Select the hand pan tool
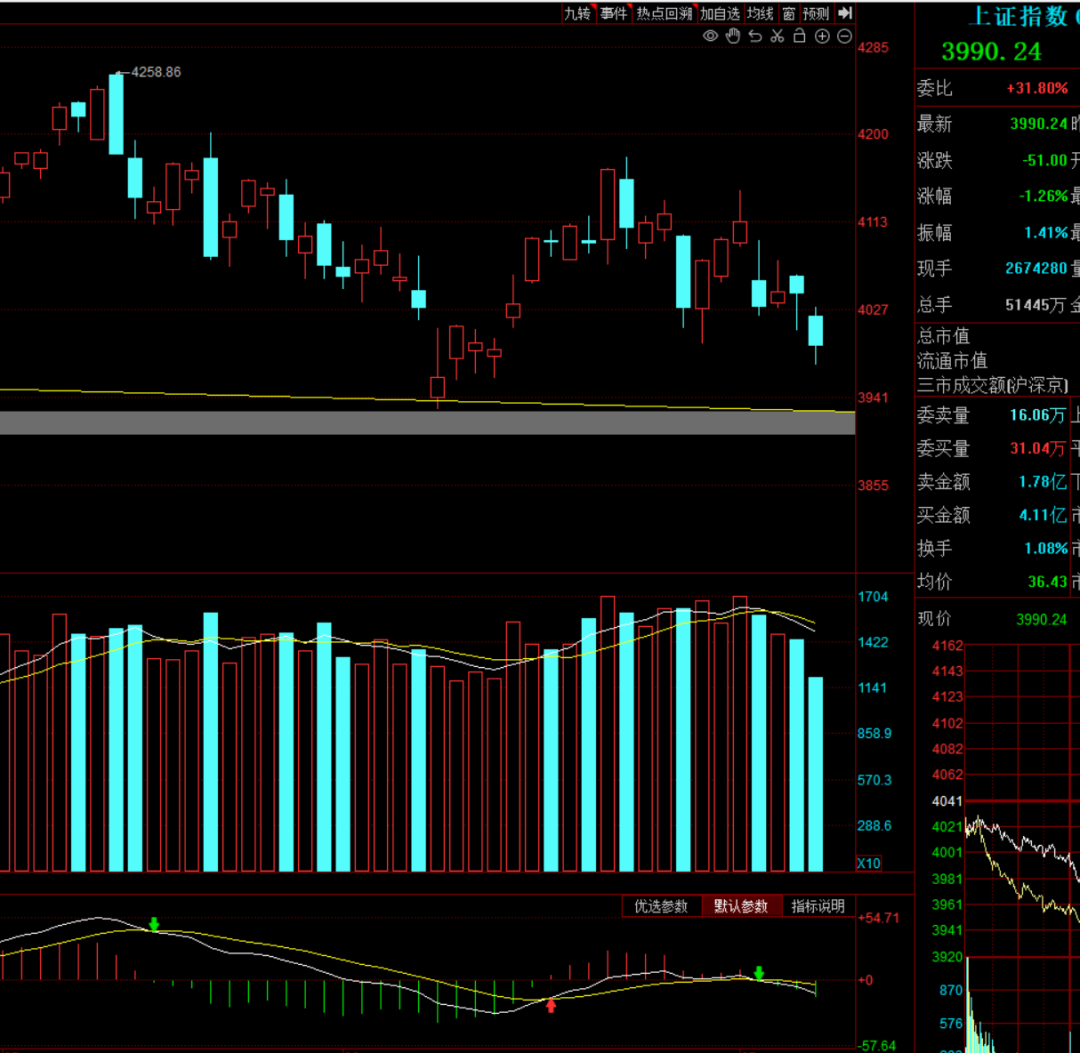The height and width of the screenshot is (1053, 1080). coord(733,36)
